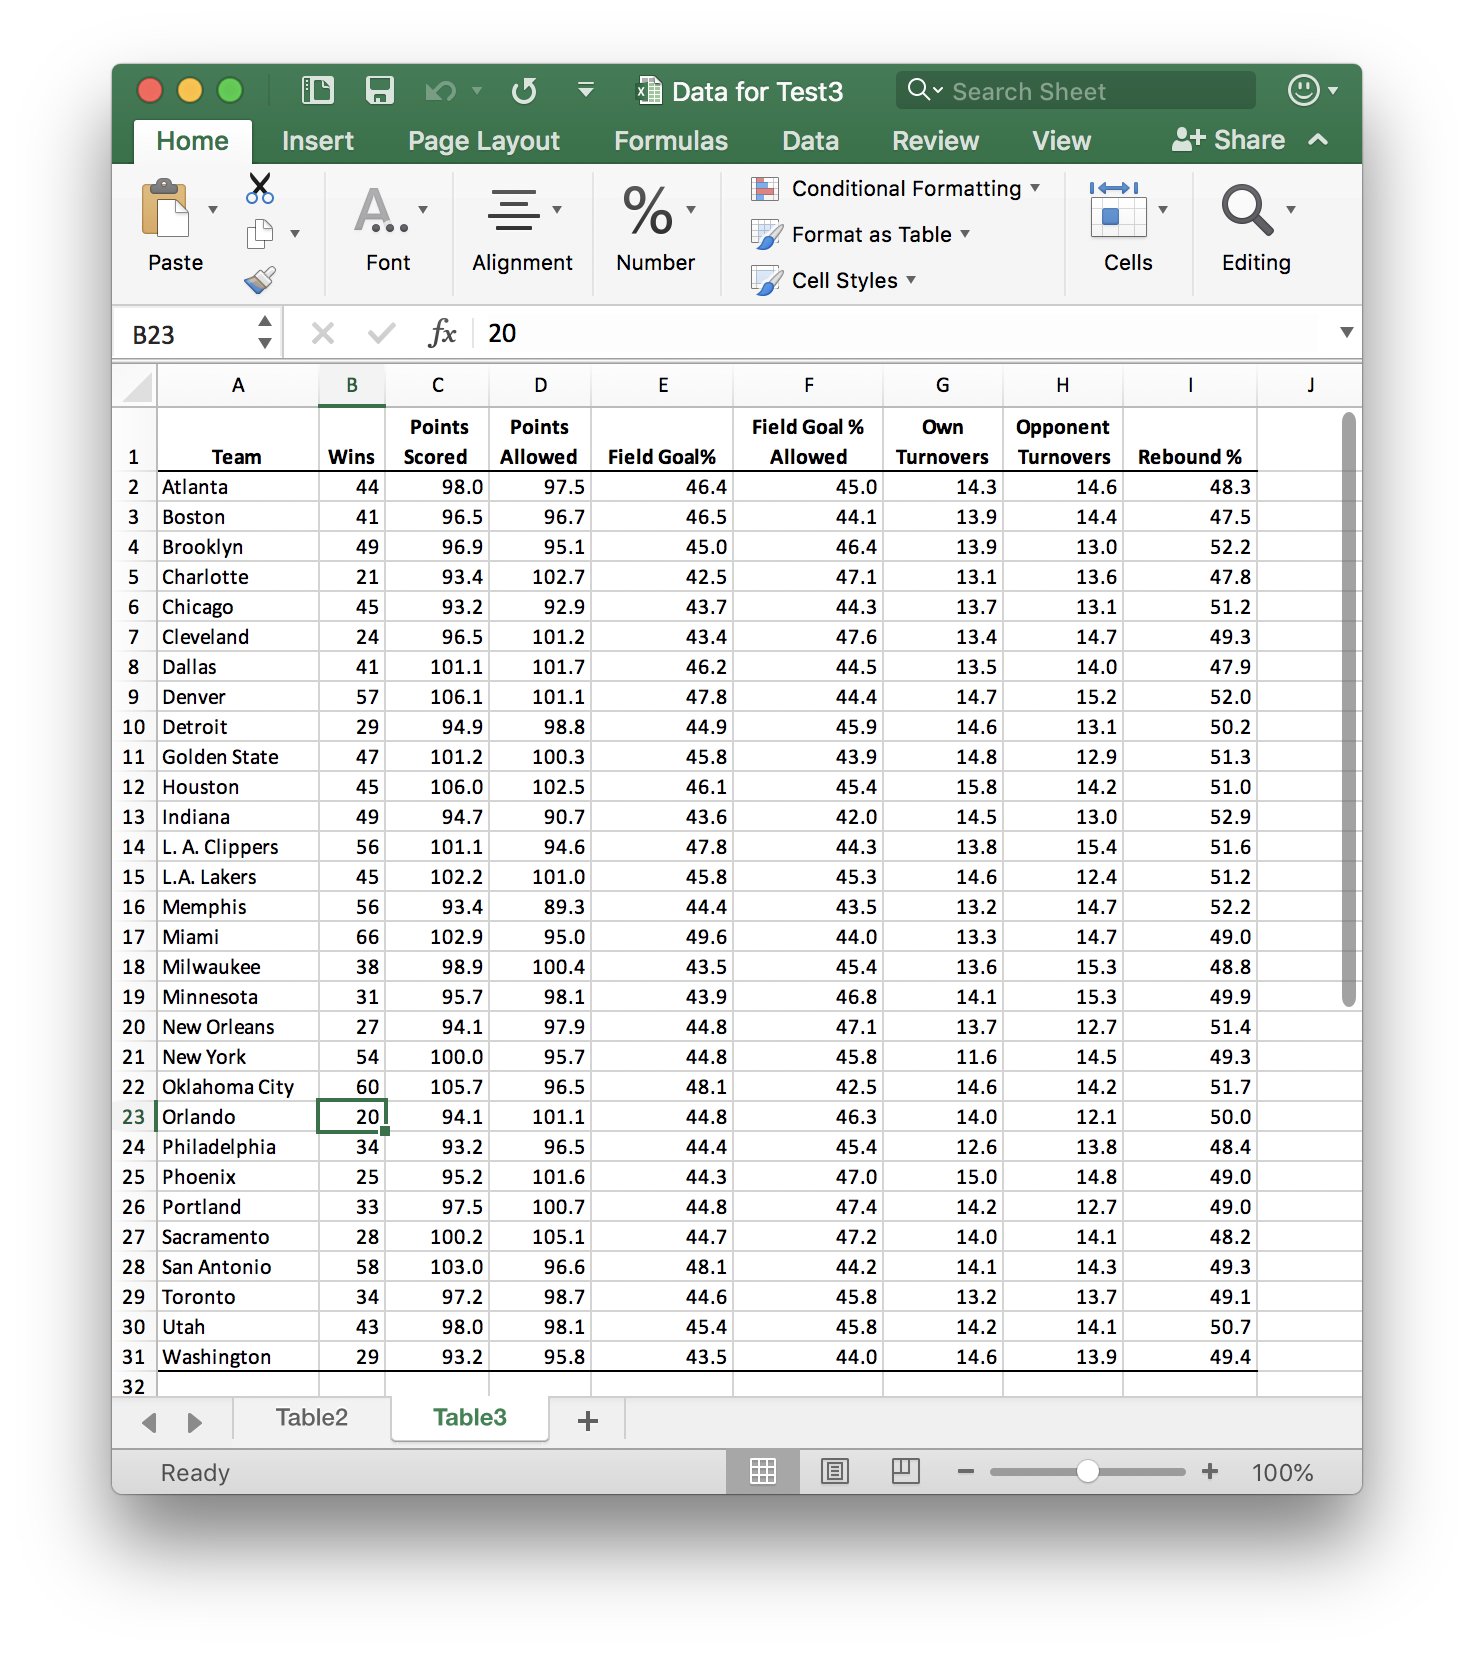Select column E header
The width and height of the screenshot is (1474, 1654).
[663, 386]
